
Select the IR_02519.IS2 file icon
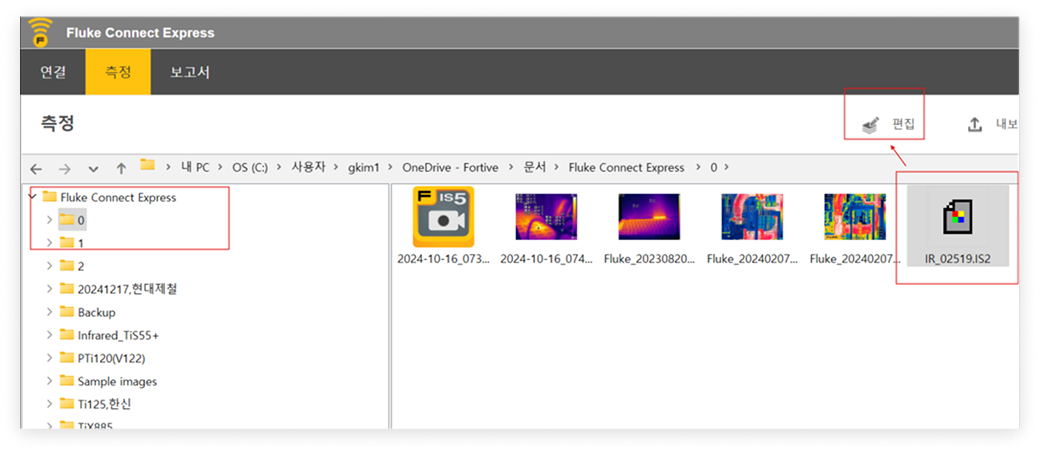tap(958, 218)
